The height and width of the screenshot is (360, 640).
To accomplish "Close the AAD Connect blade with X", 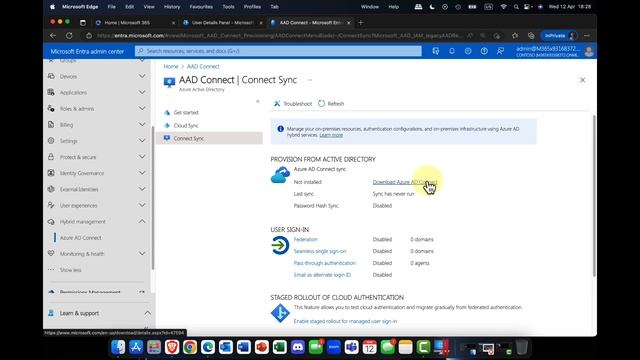I will [x=582, y=80].
